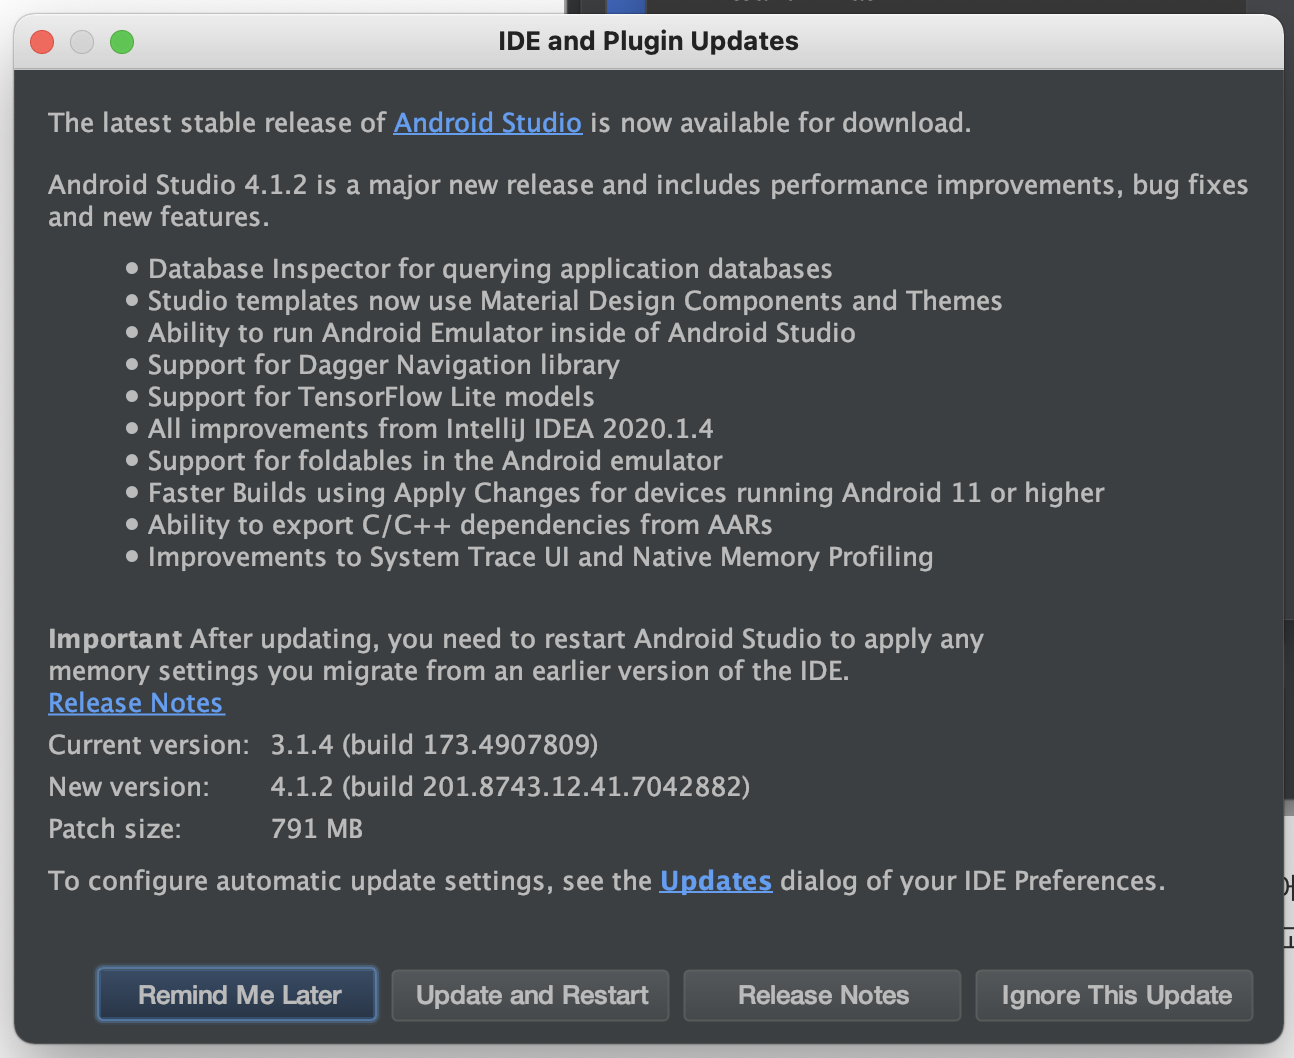Click the gray minimize window button
The width and height of the screenshot is (1294, 1058).
pyautogui.click(x=82, y=41)
